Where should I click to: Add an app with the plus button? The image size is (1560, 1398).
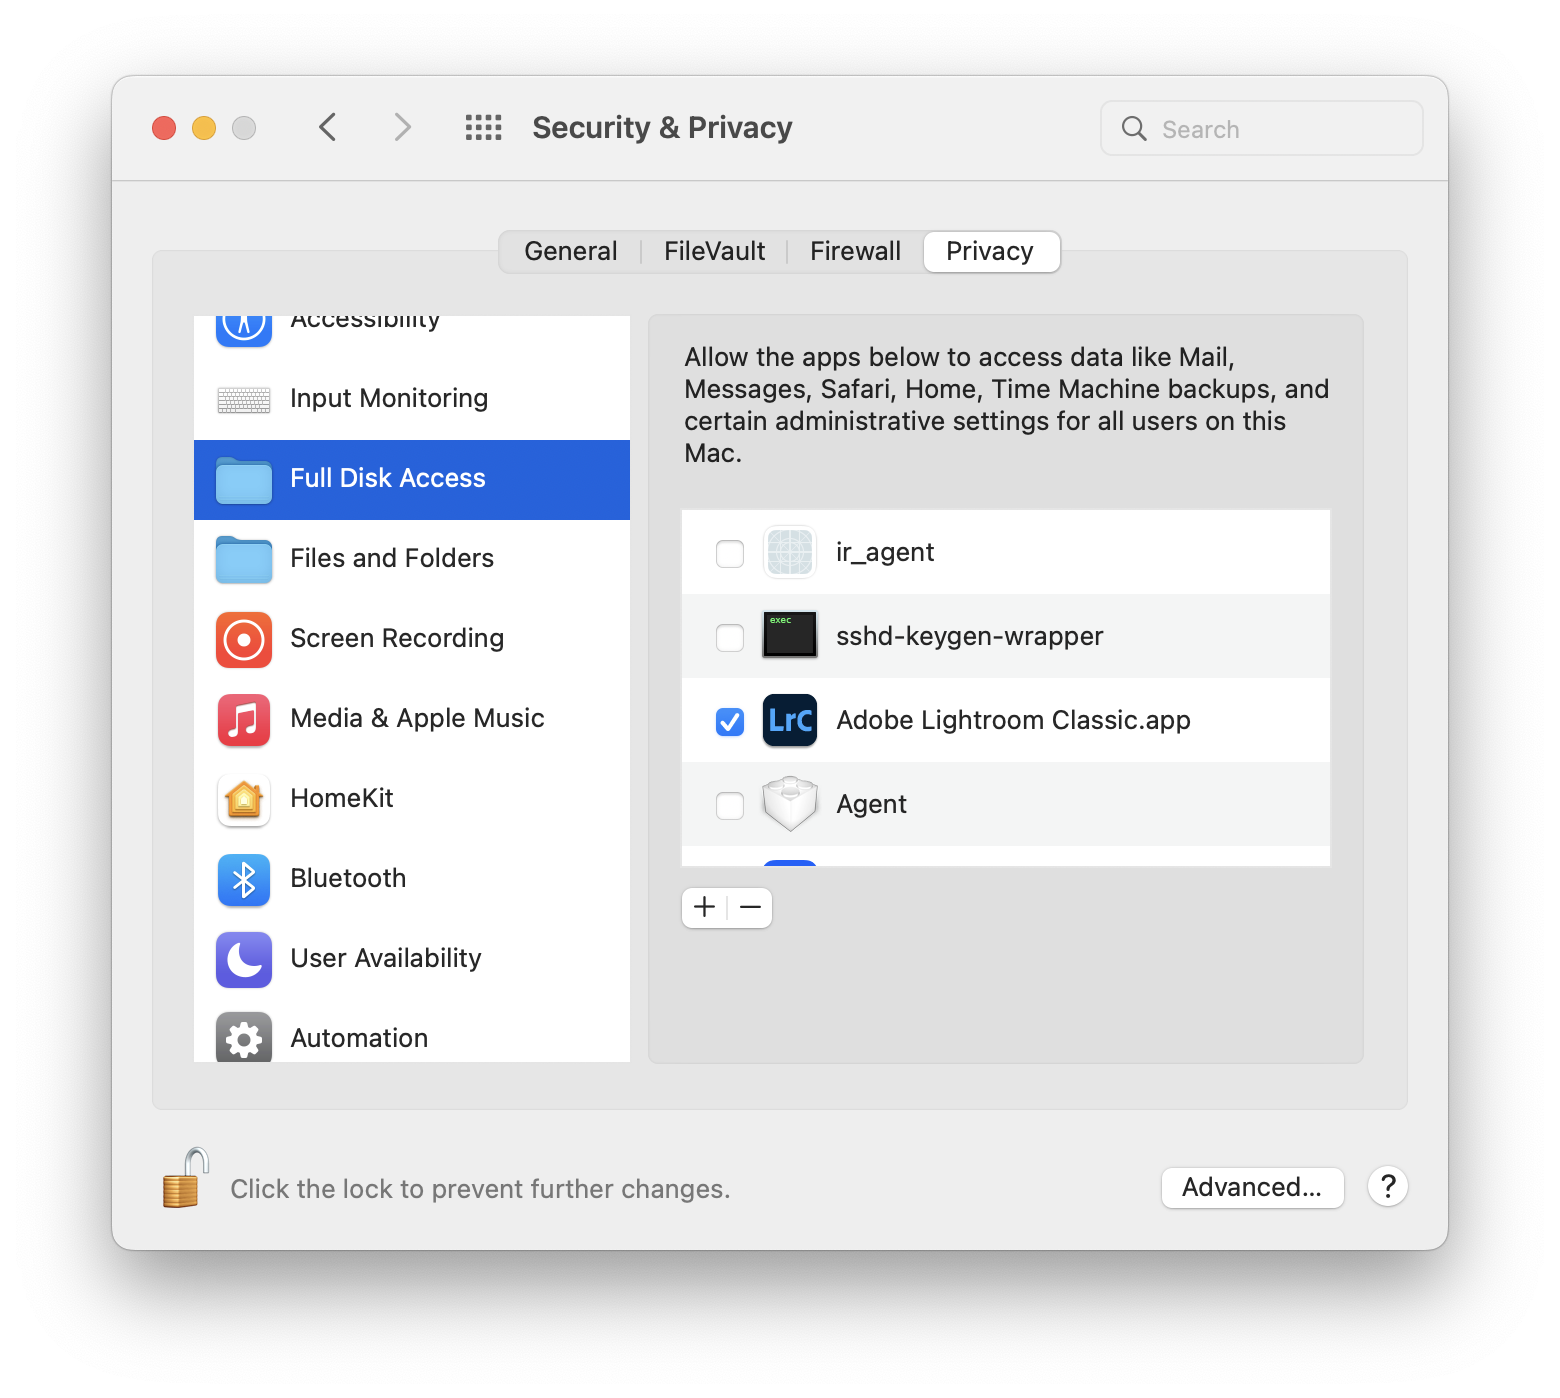[705, 907]
